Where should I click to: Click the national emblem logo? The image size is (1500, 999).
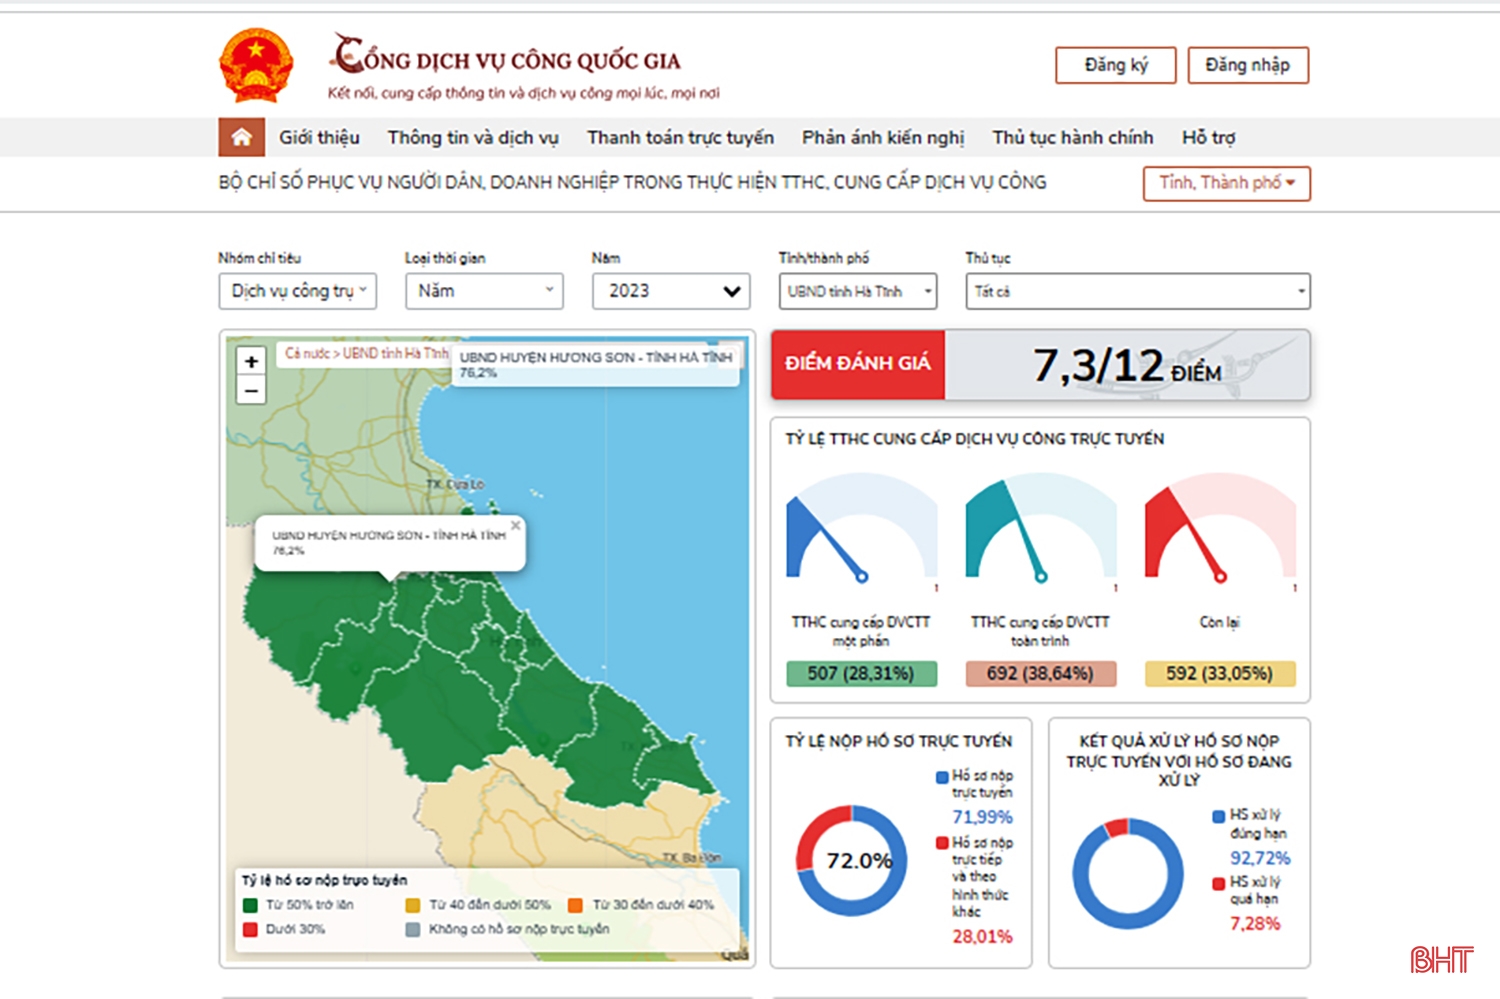[256, 66]
